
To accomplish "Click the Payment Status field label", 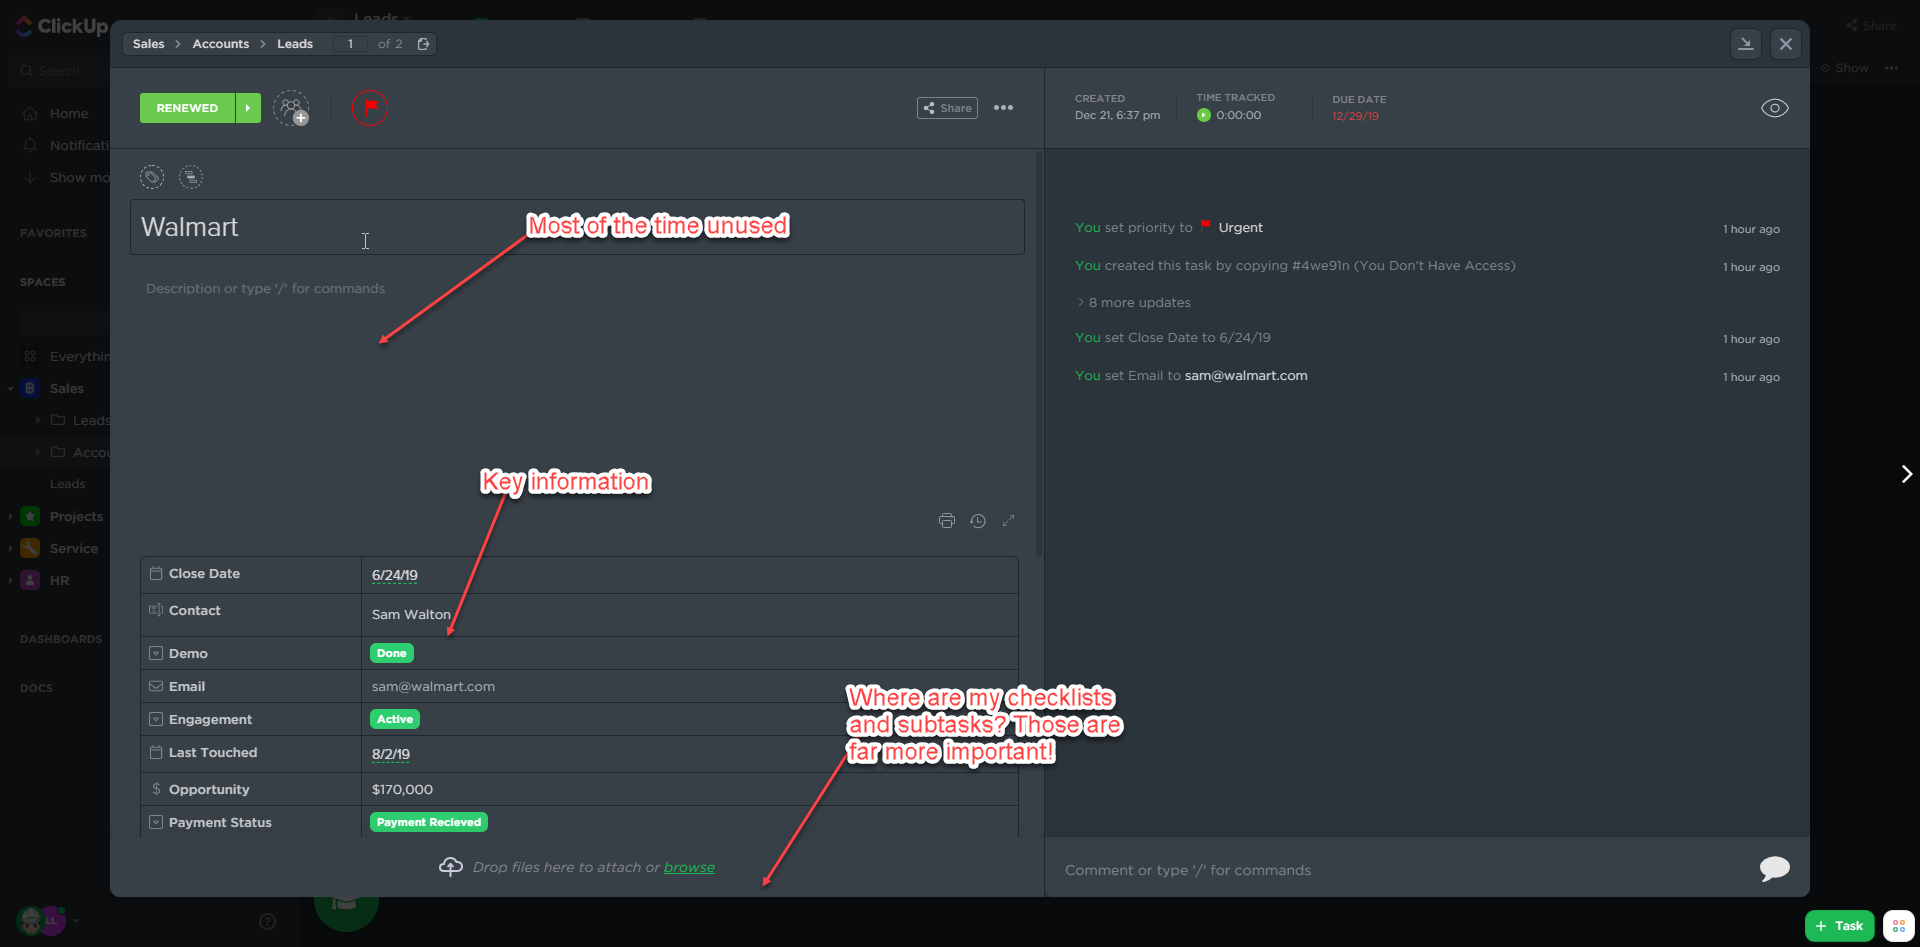I will (220, 822).
